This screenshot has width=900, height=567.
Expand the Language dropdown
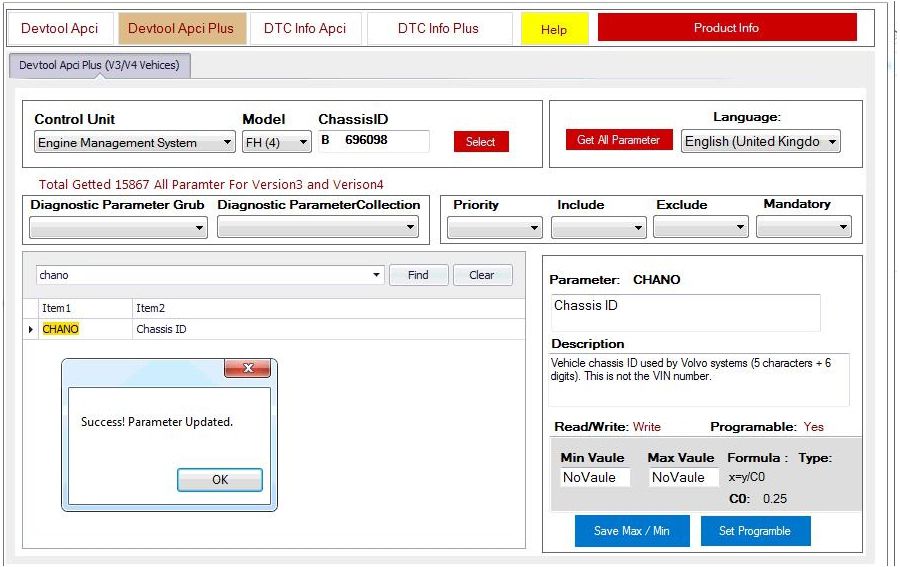tap(761, 142)
